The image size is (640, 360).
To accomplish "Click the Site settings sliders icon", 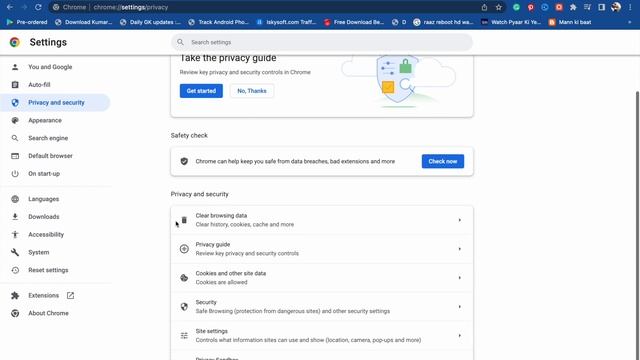I will pos(184,336).
